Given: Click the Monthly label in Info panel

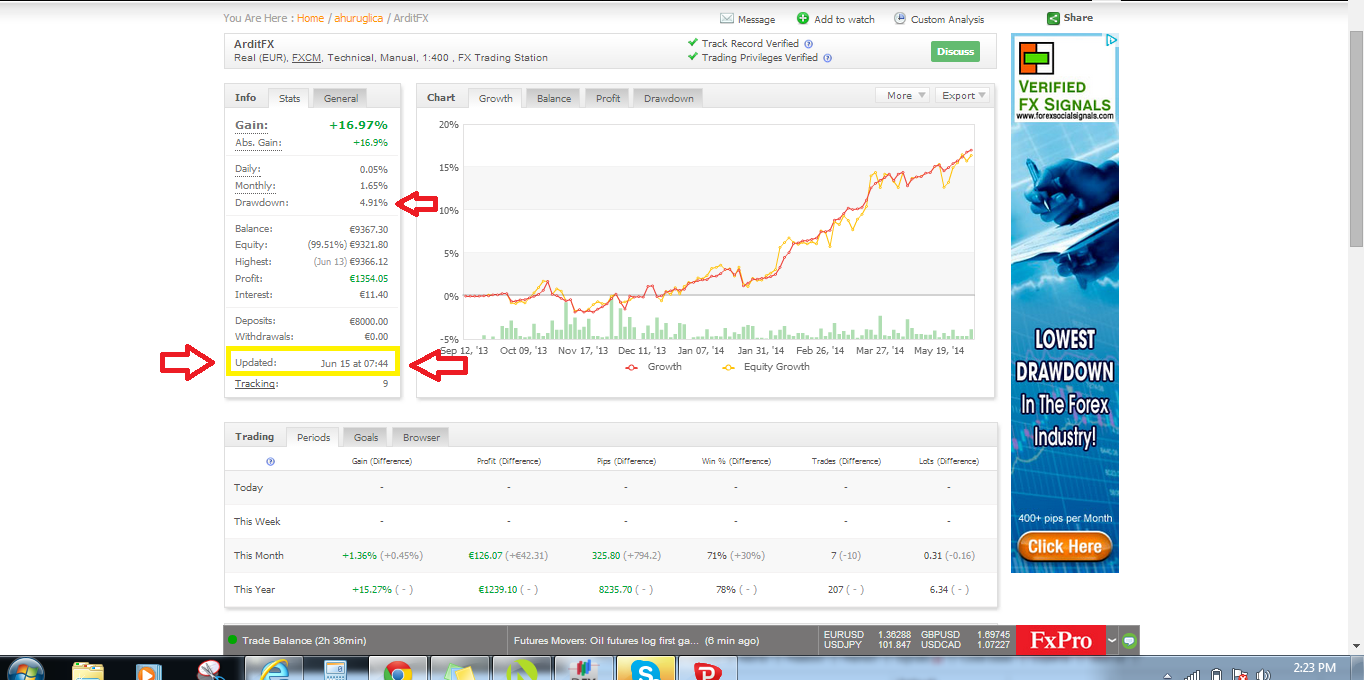Looking at the screenshot, I should pos(255,186).
